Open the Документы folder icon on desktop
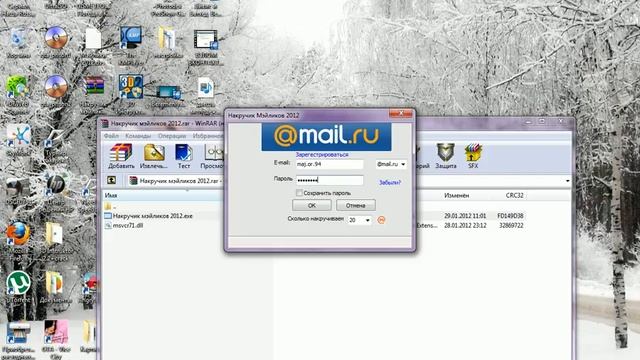Viewport: 640px width, 360px height. click(x=54, y=284)
